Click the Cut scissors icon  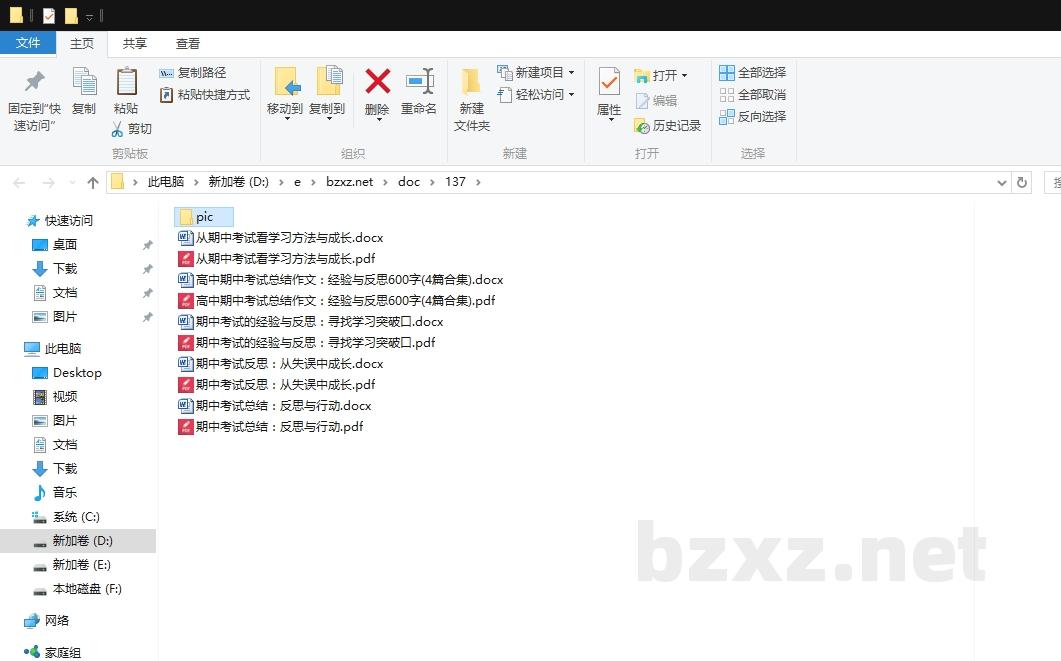(118, 129)
